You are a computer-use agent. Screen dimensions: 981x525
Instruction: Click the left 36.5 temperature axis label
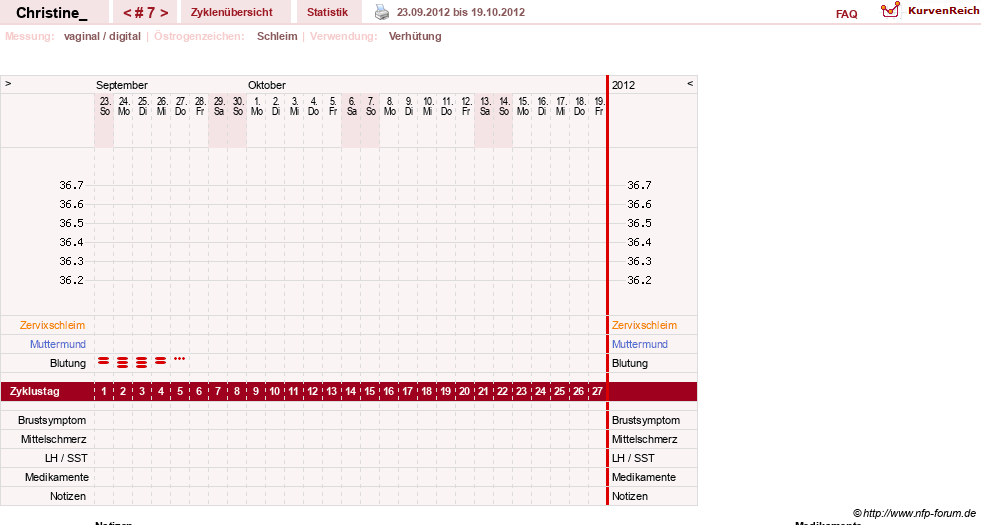click(71, 223)
